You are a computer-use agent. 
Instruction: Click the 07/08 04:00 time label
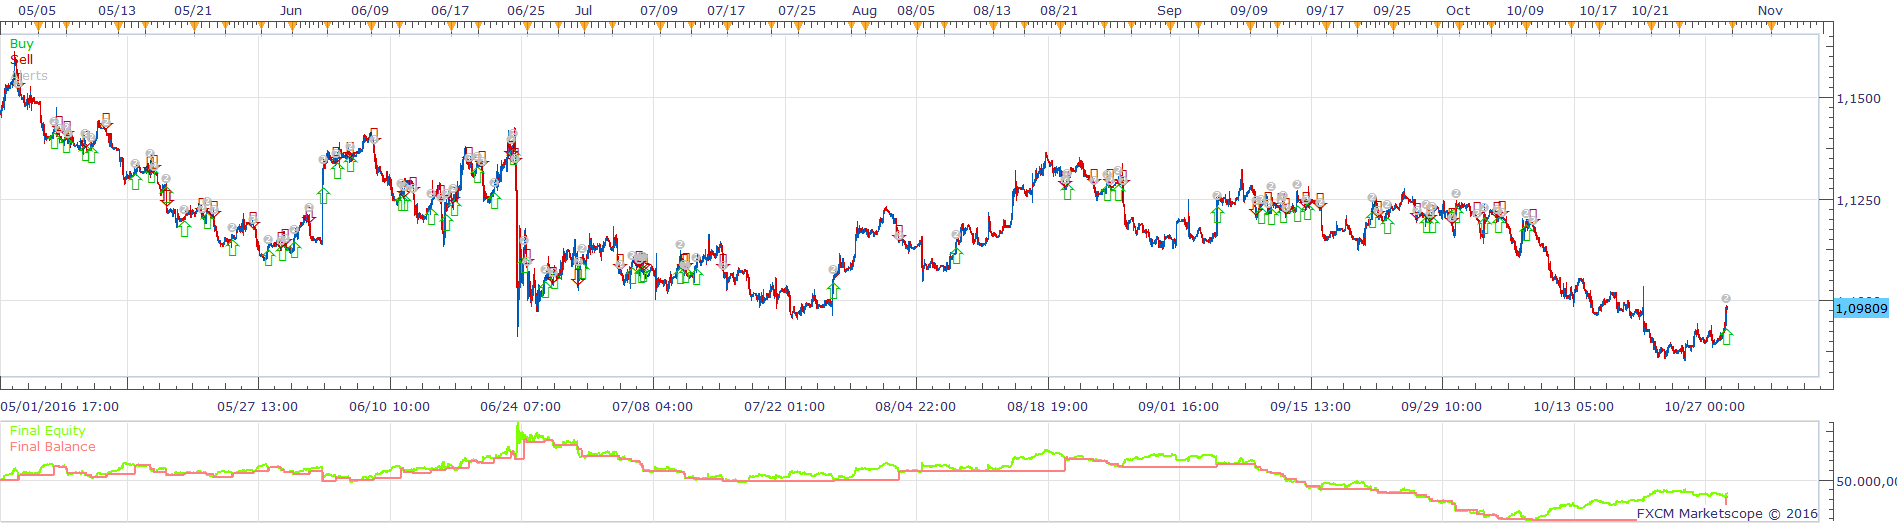(x=653, y=407)
